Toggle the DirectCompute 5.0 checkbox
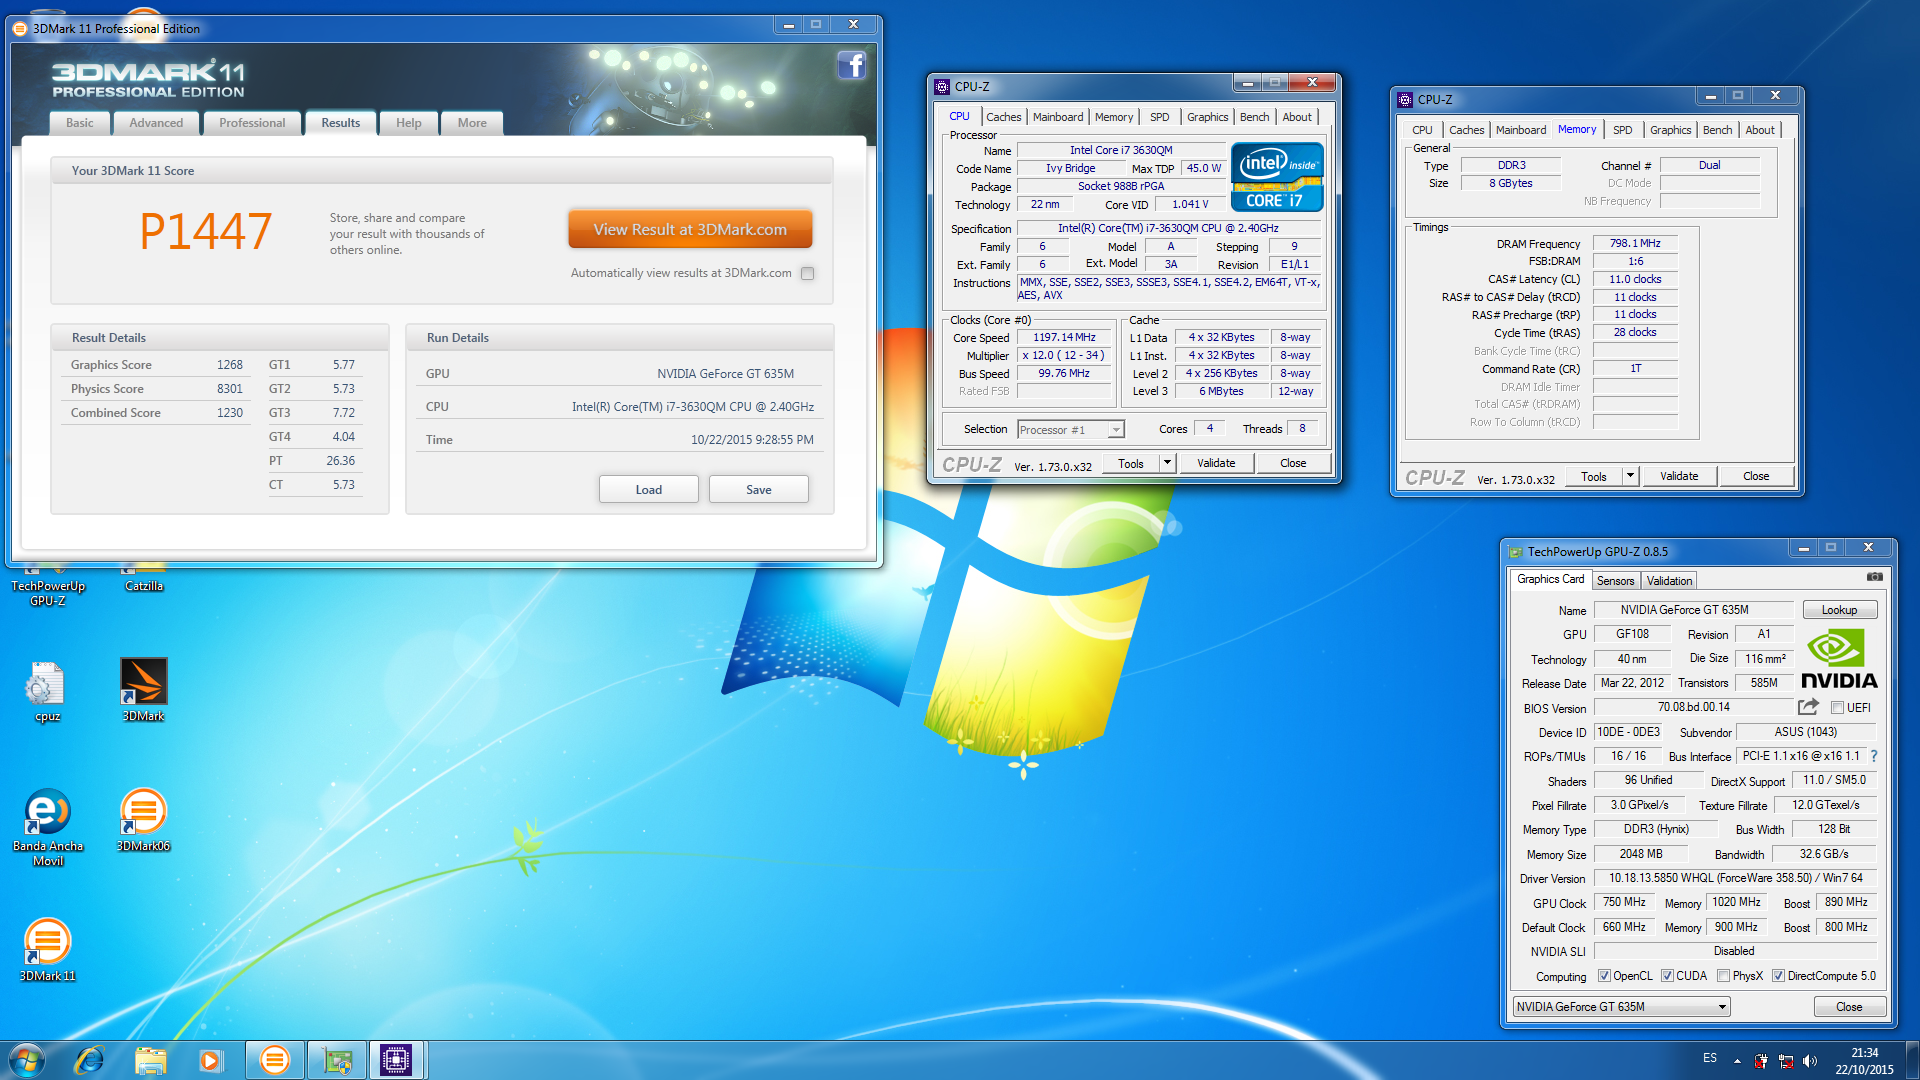 (x=1778, y=976)
